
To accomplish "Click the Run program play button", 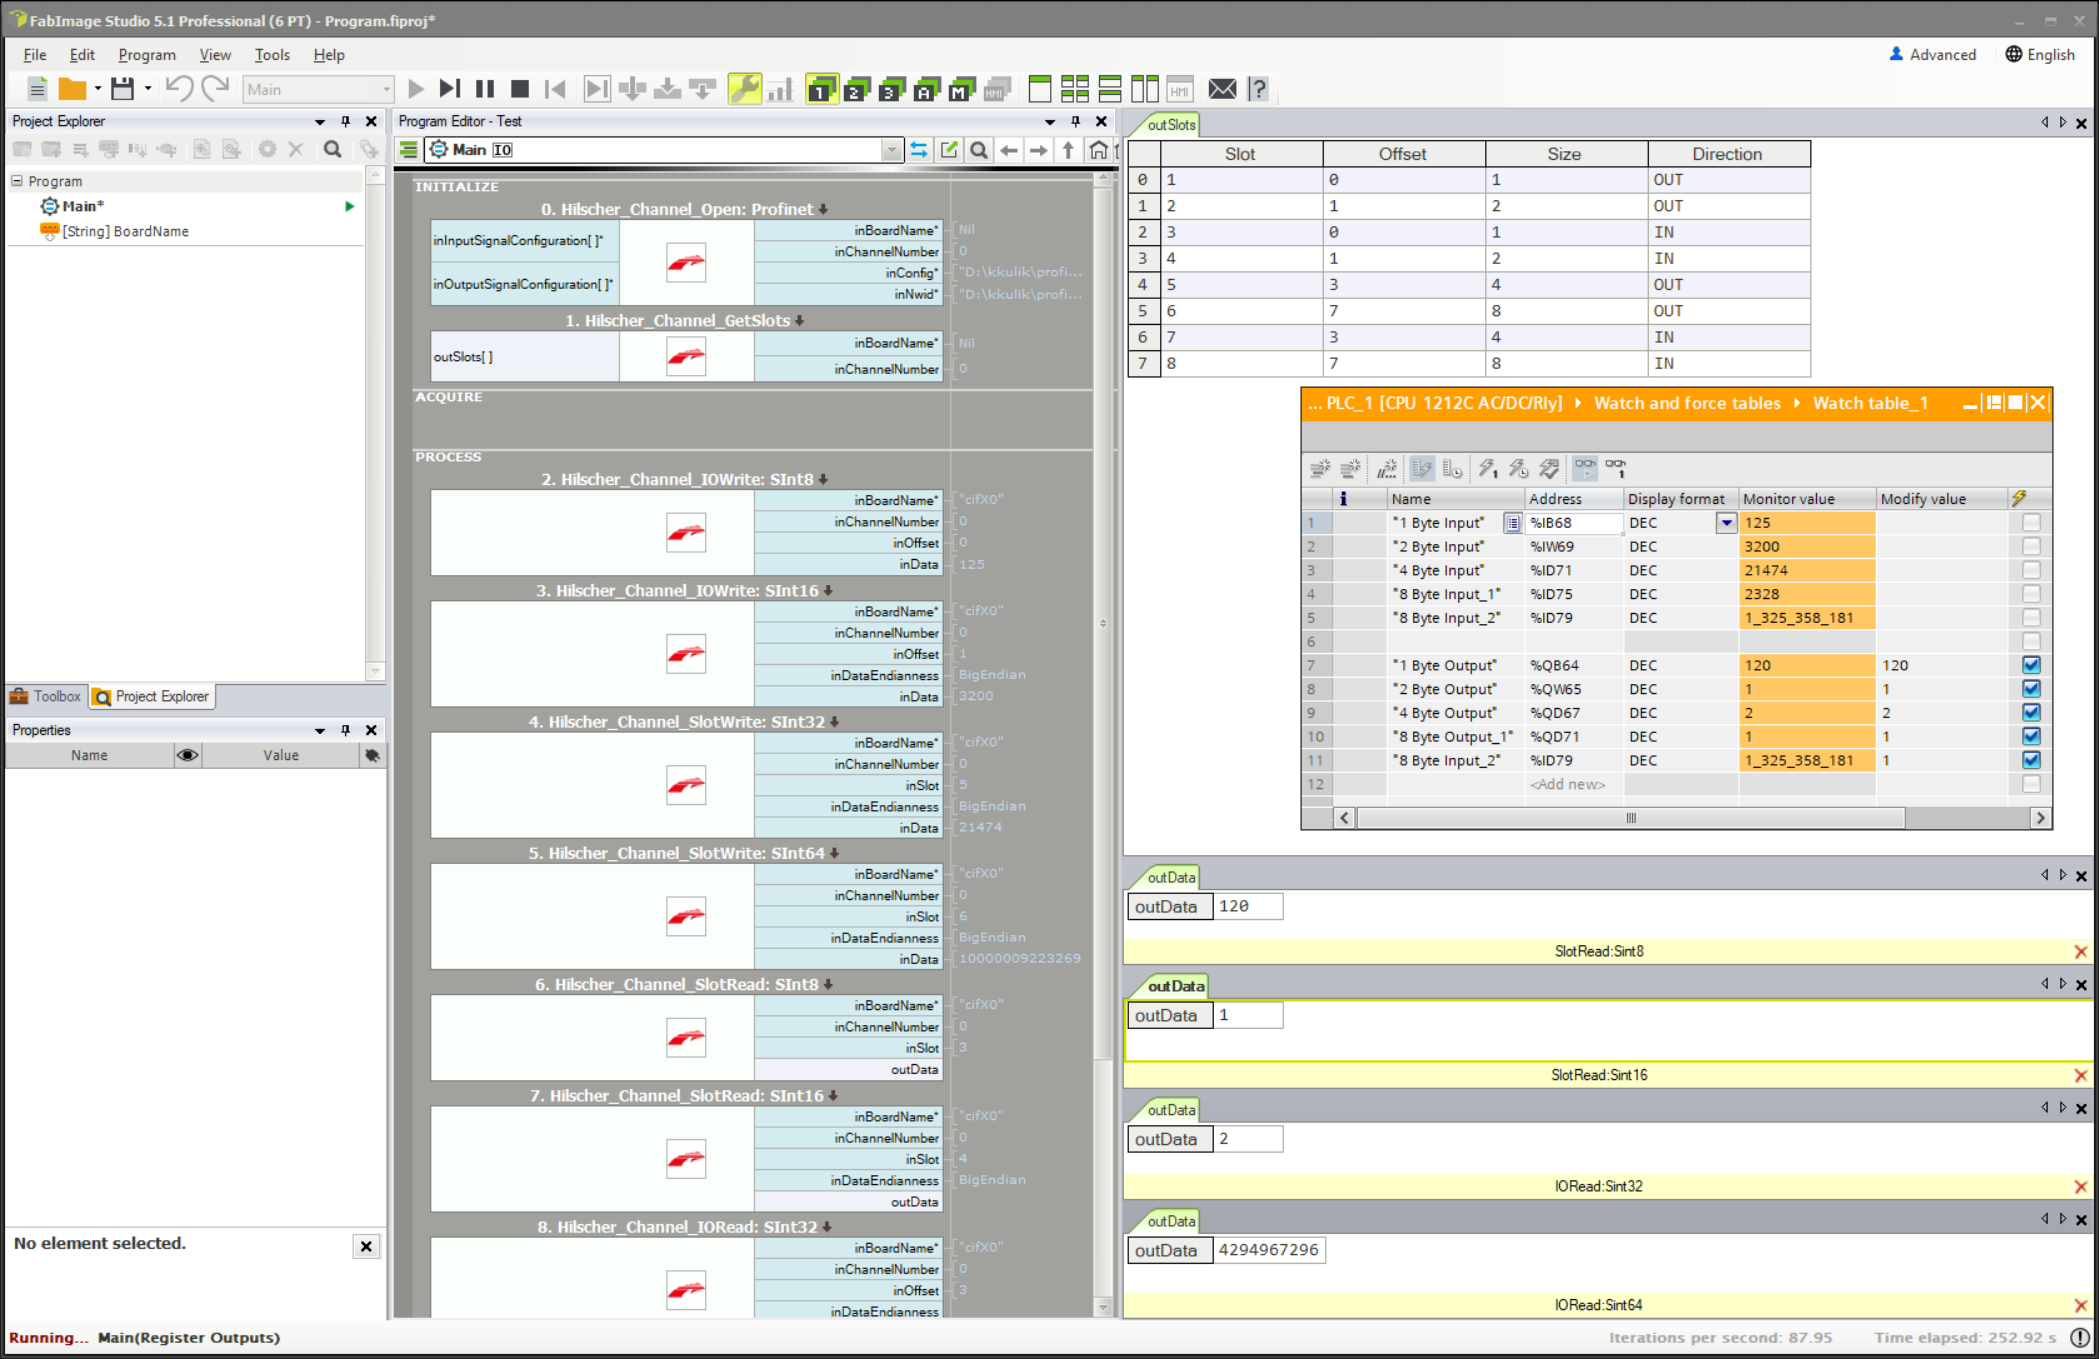I will click(x=416, y=89).
